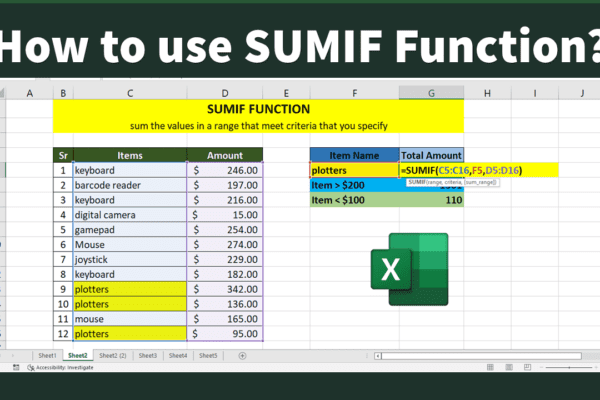Select column G header
The height and width of the screenshot is (400, 600).
click(431, 93)
